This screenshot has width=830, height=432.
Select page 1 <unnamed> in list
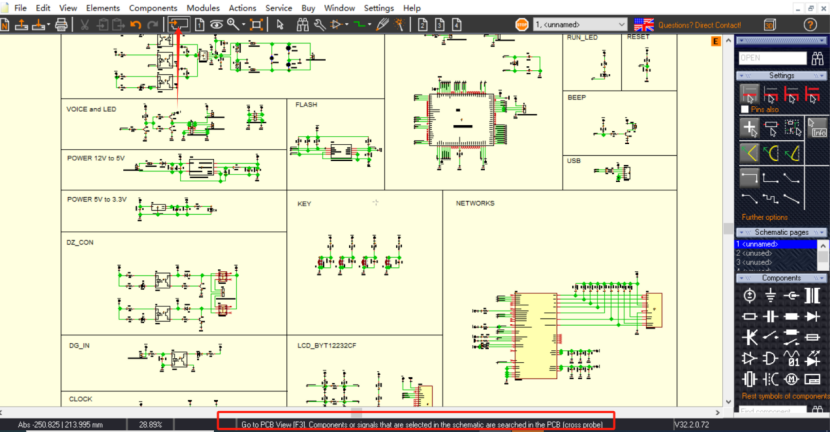coord(776,244)
